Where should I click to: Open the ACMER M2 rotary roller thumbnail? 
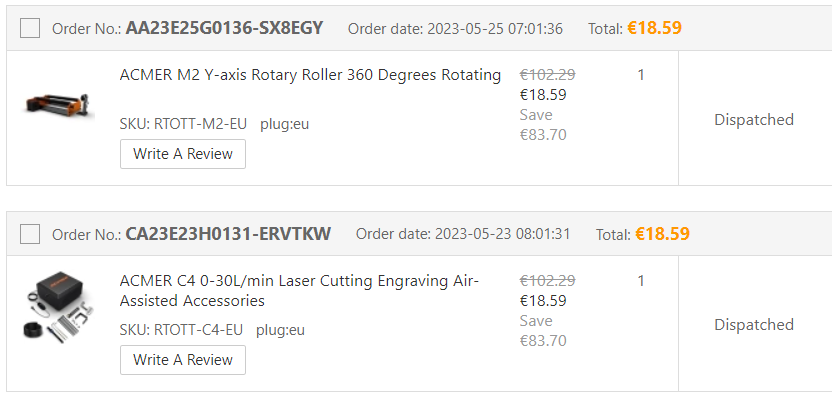[x=58, y=104]
